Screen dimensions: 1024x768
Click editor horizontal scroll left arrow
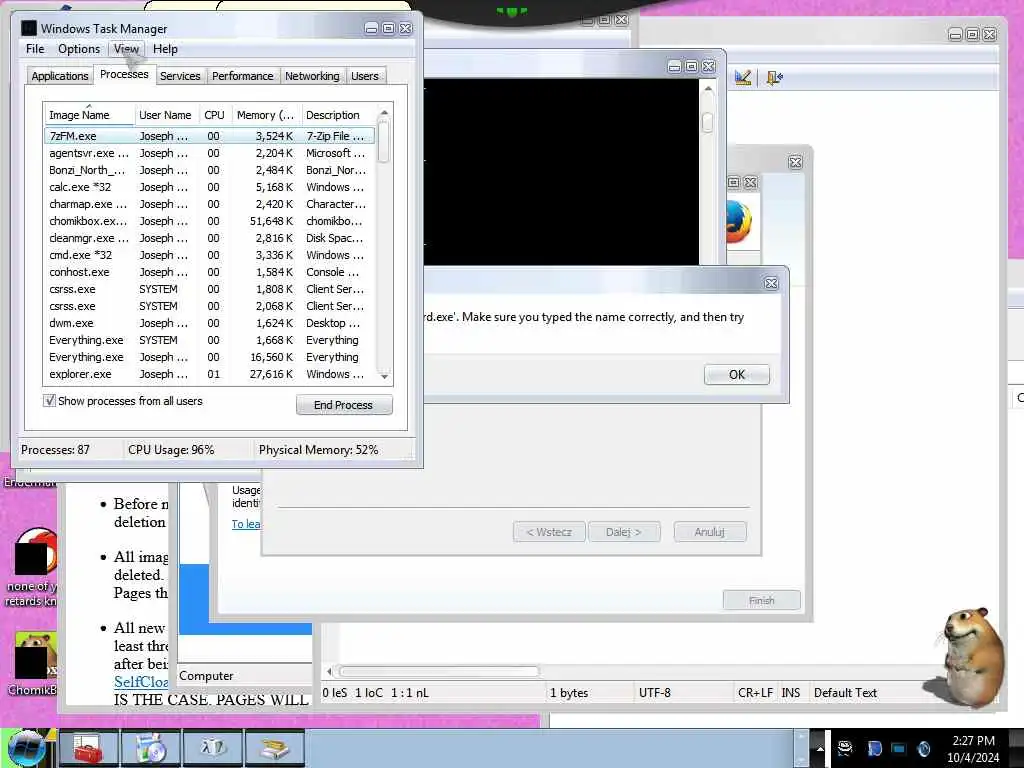329,671
